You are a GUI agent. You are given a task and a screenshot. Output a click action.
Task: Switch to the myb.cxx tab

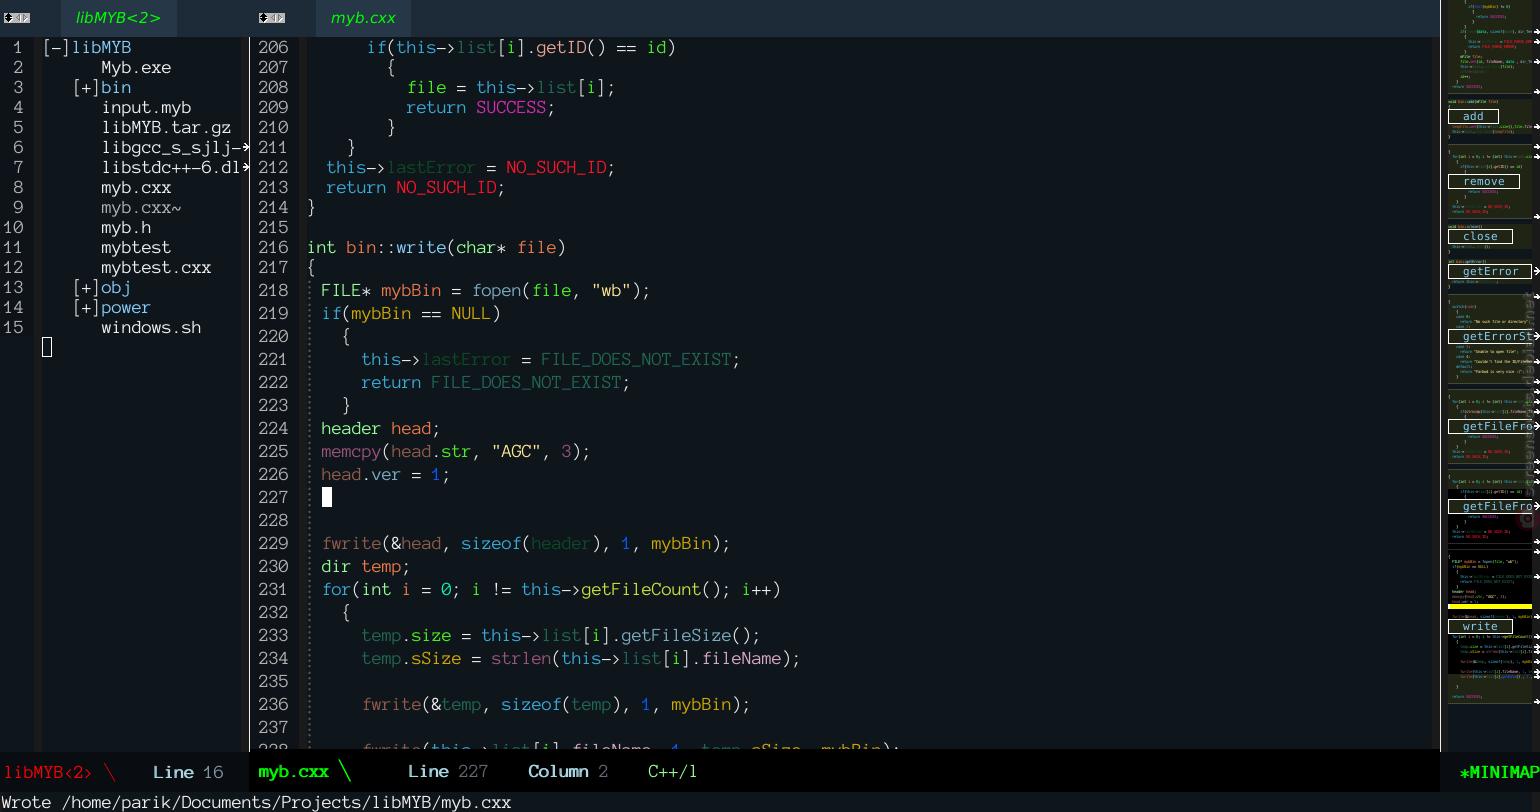tap(363, 18)
